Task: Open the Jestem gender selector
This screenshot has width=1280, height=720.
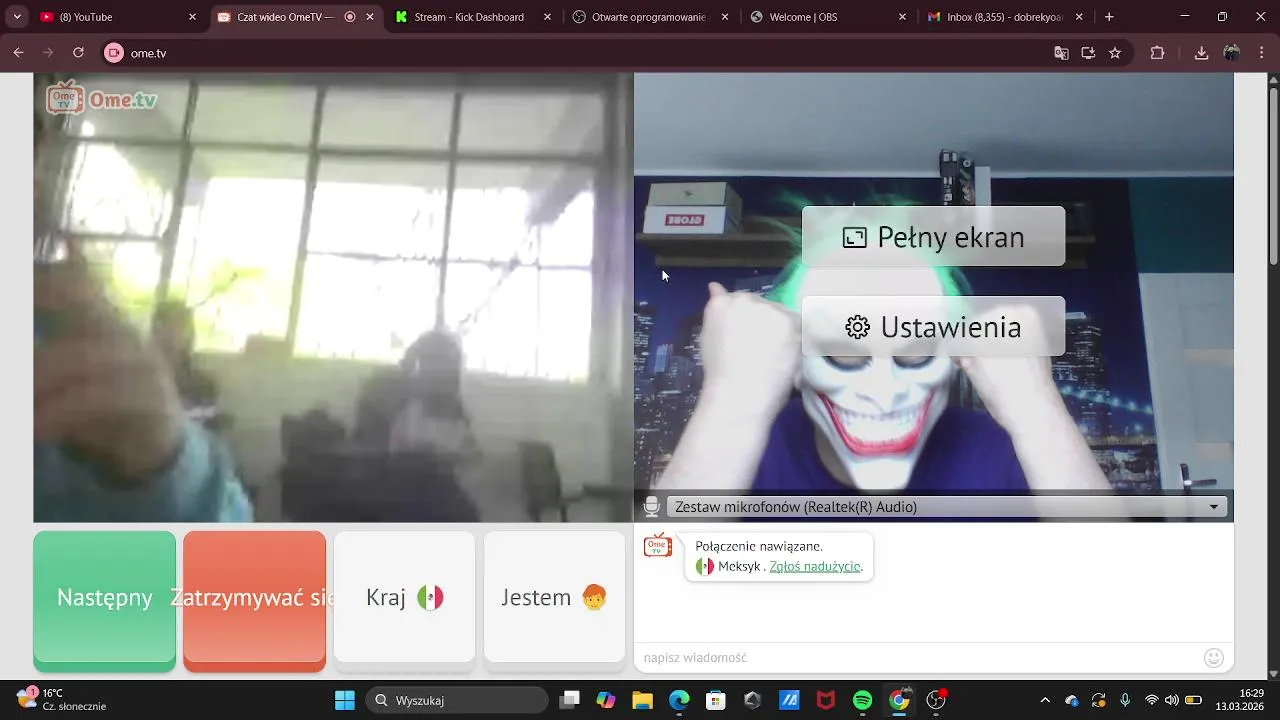Action: click(554, 597)
